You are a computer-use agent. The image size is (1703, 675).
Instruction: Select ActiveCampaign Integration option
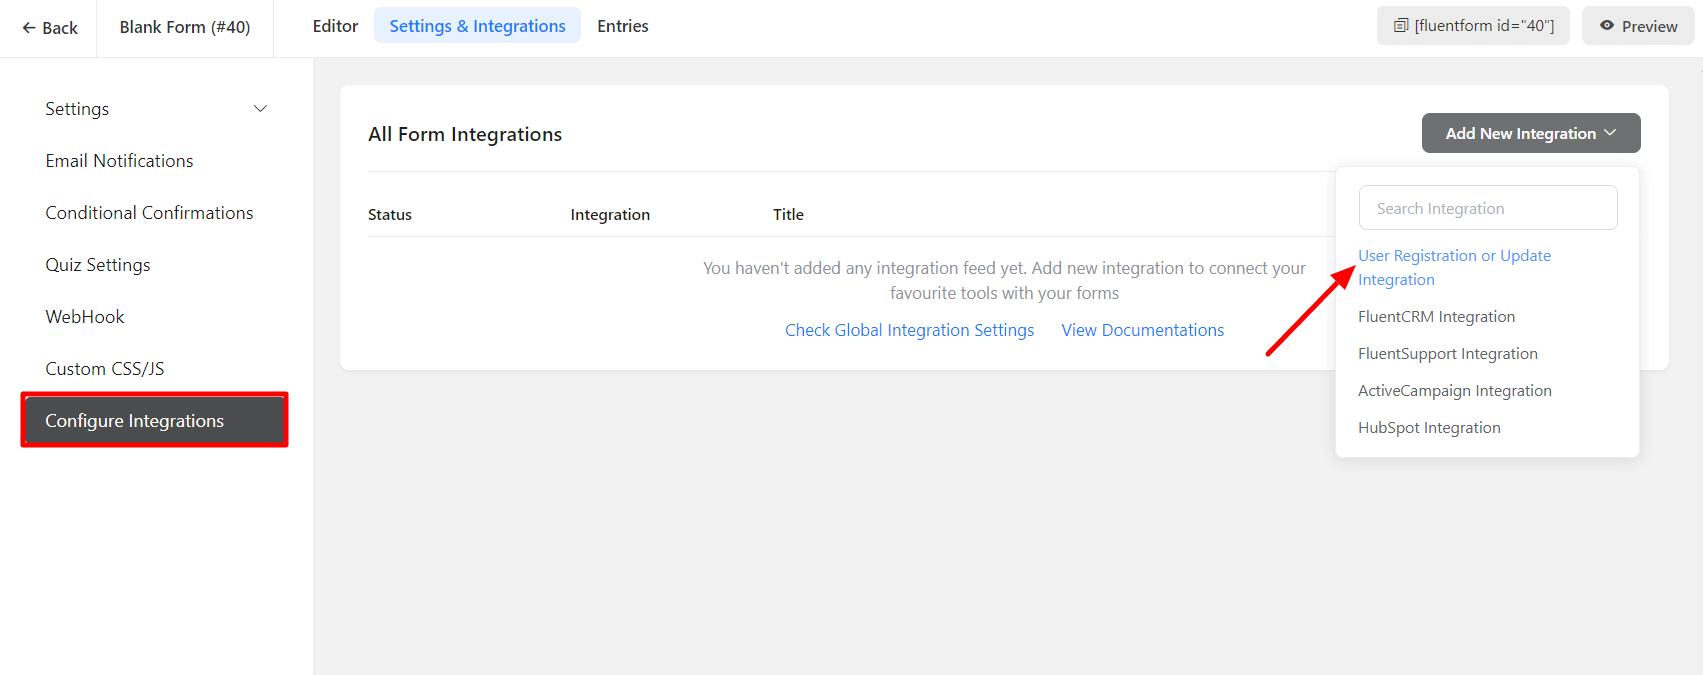pos(1454,391)
